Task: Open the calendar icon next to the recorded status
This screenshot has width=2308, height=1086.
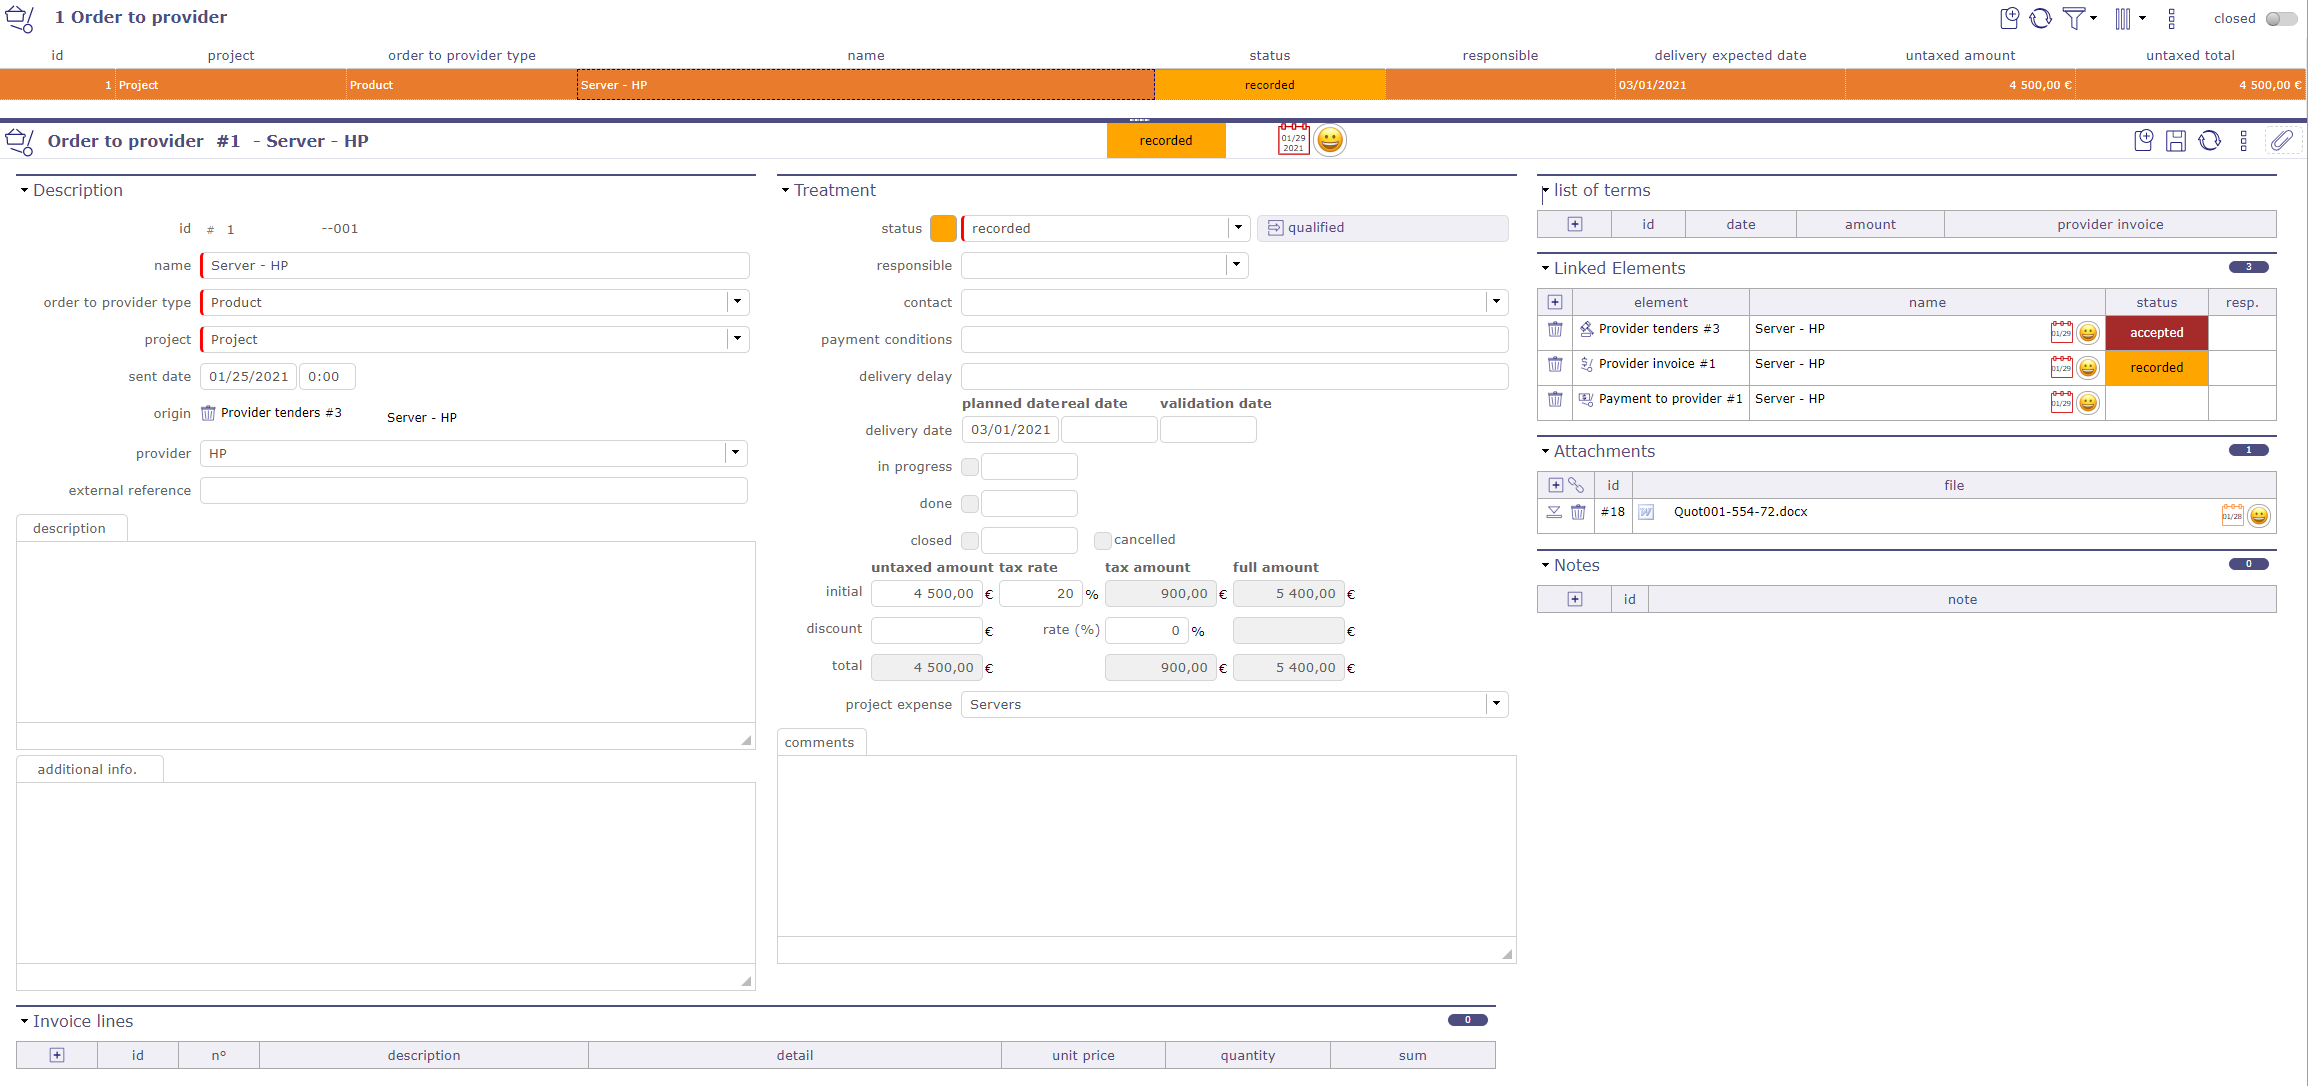Action: click(1292, 139)
